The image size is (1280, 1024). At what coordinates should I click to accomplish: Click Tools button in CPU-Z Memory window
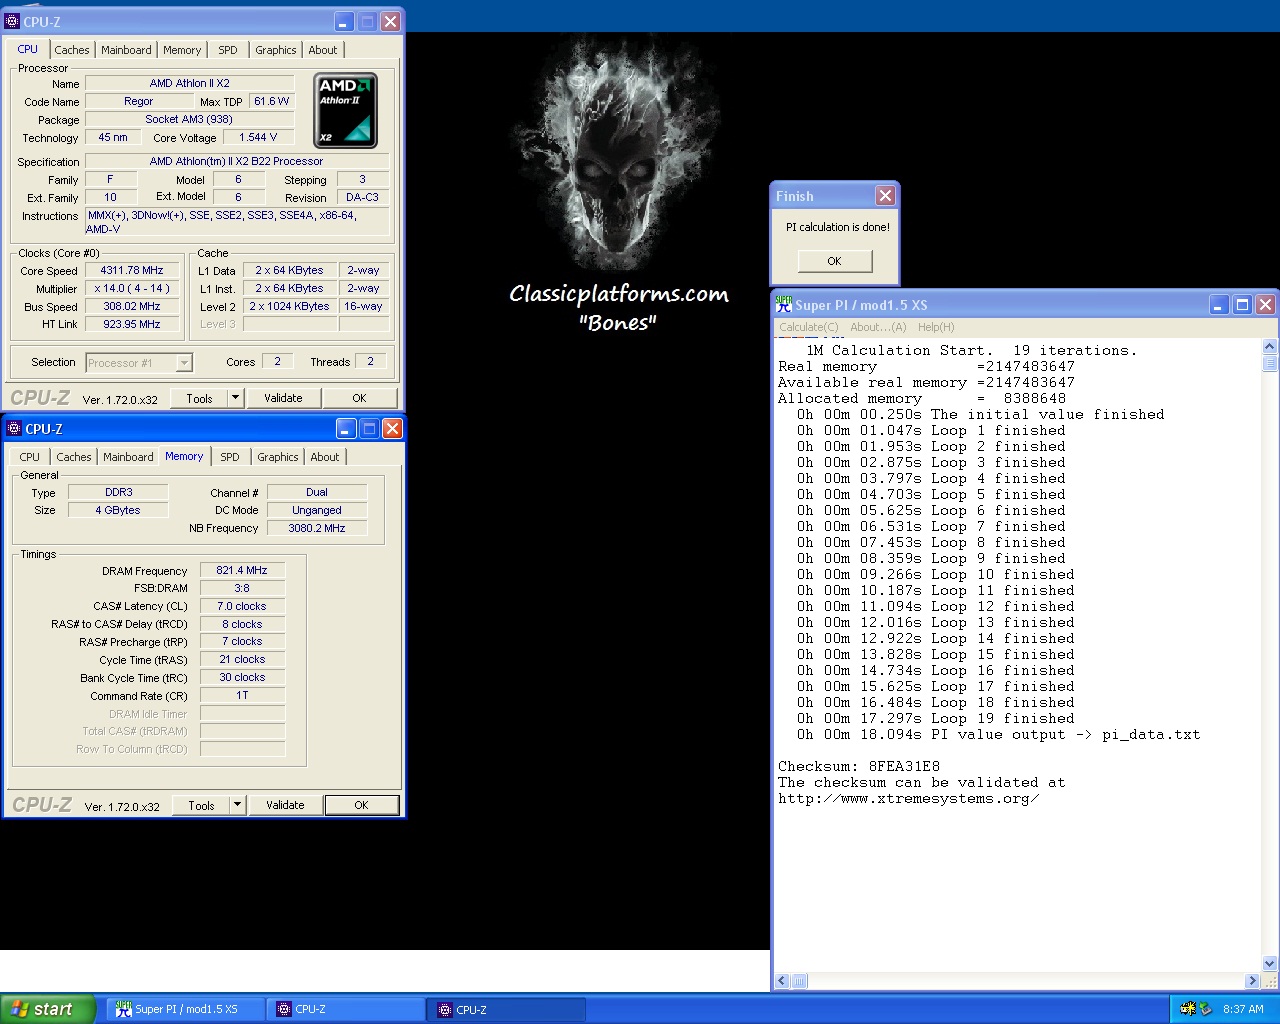coord(202,805)
